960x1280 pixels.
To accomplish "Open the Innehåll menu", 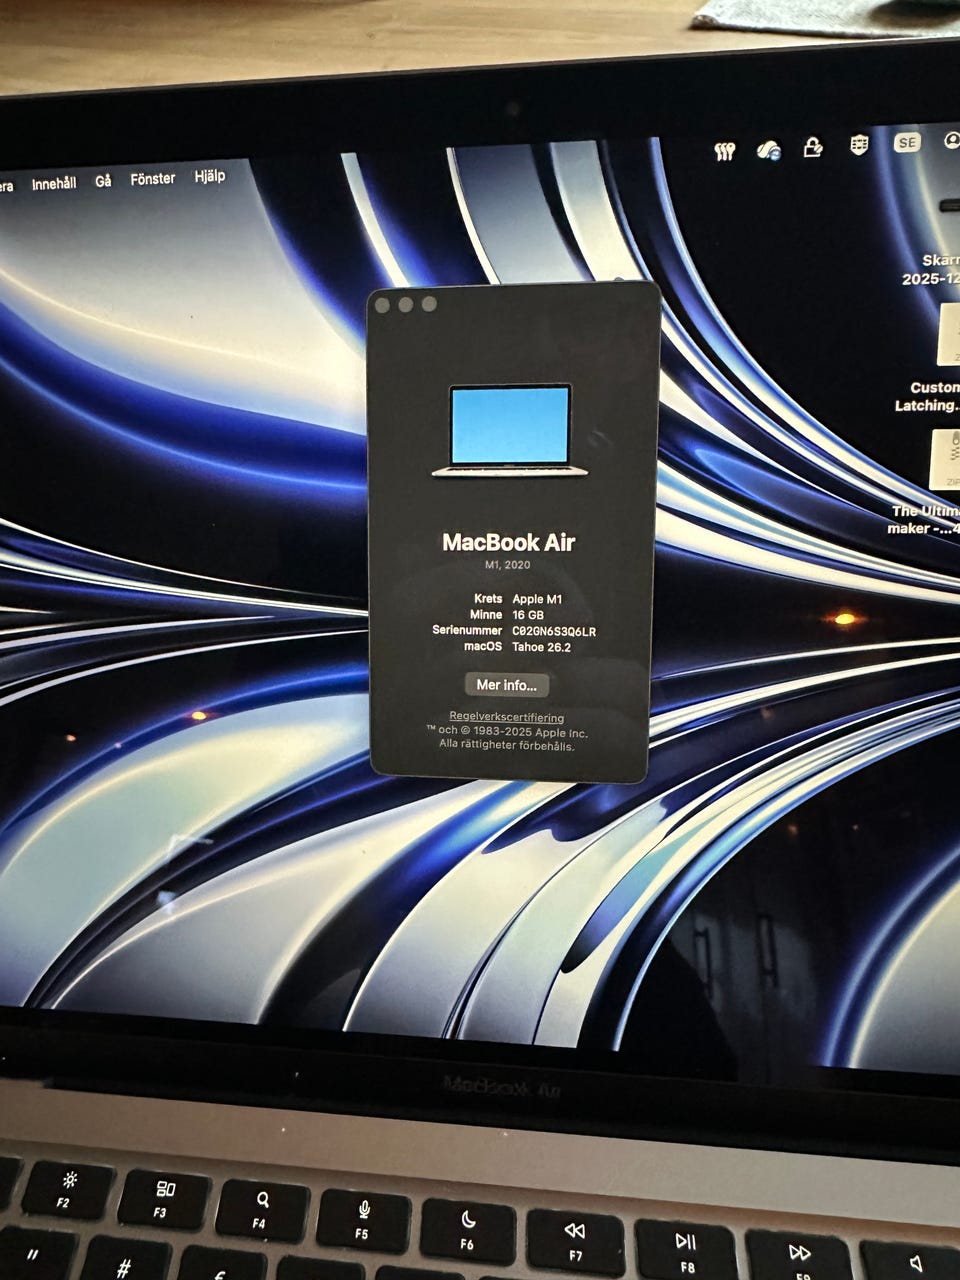I will (x=54, y=183).
